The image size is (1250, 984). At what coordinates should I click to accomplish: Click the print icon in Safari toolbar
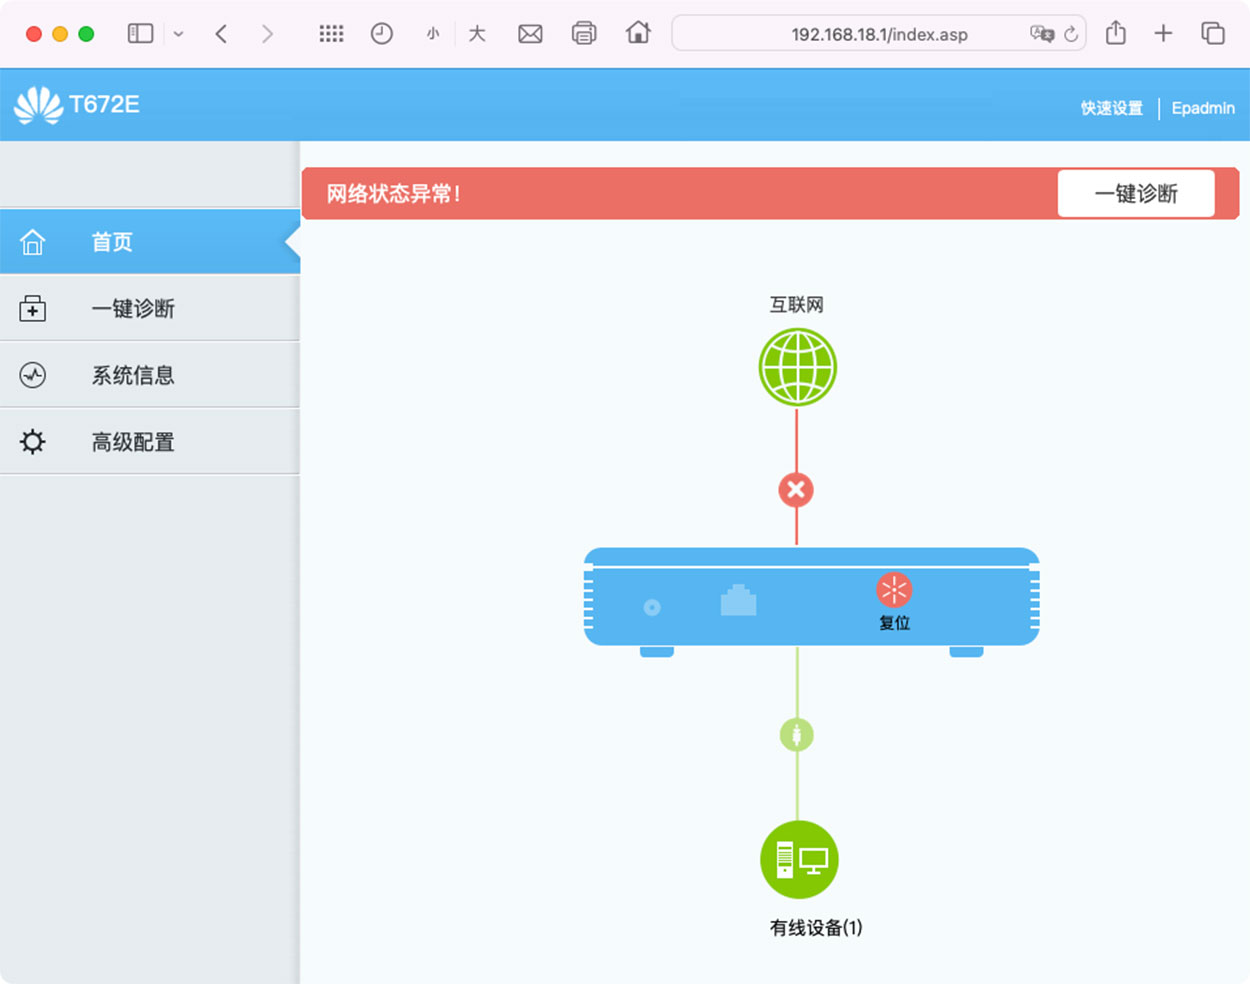pyautogui.click(x=584, y=34)
